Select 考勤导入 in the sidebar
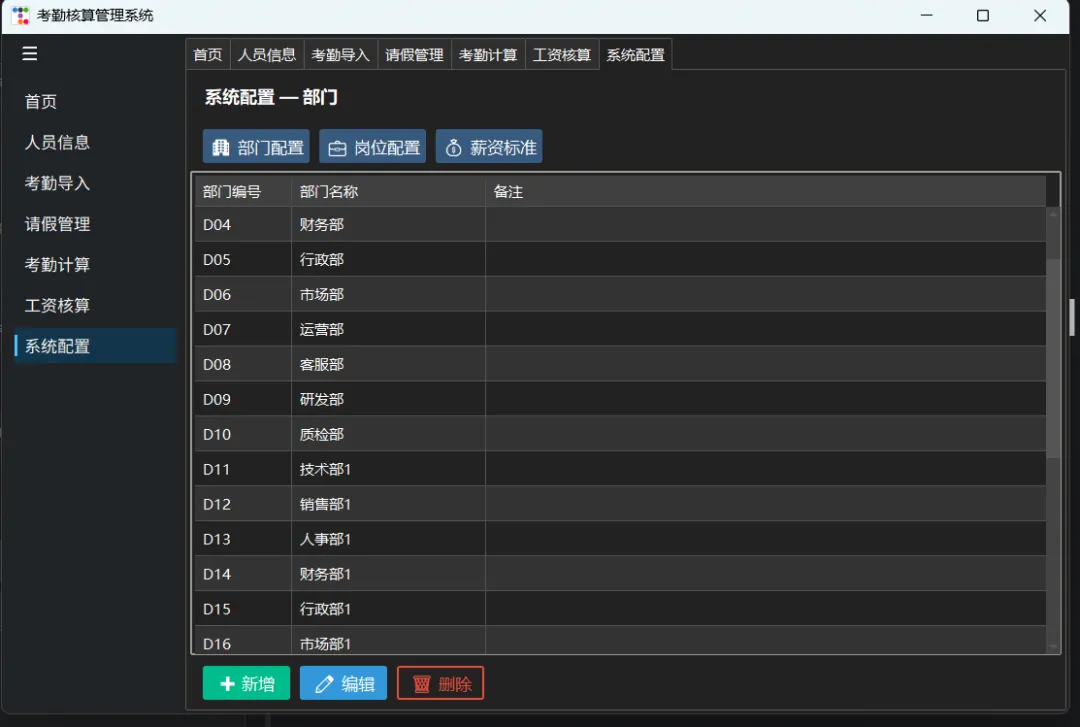The image size is (1080, 727). click(x=95, y=183)
